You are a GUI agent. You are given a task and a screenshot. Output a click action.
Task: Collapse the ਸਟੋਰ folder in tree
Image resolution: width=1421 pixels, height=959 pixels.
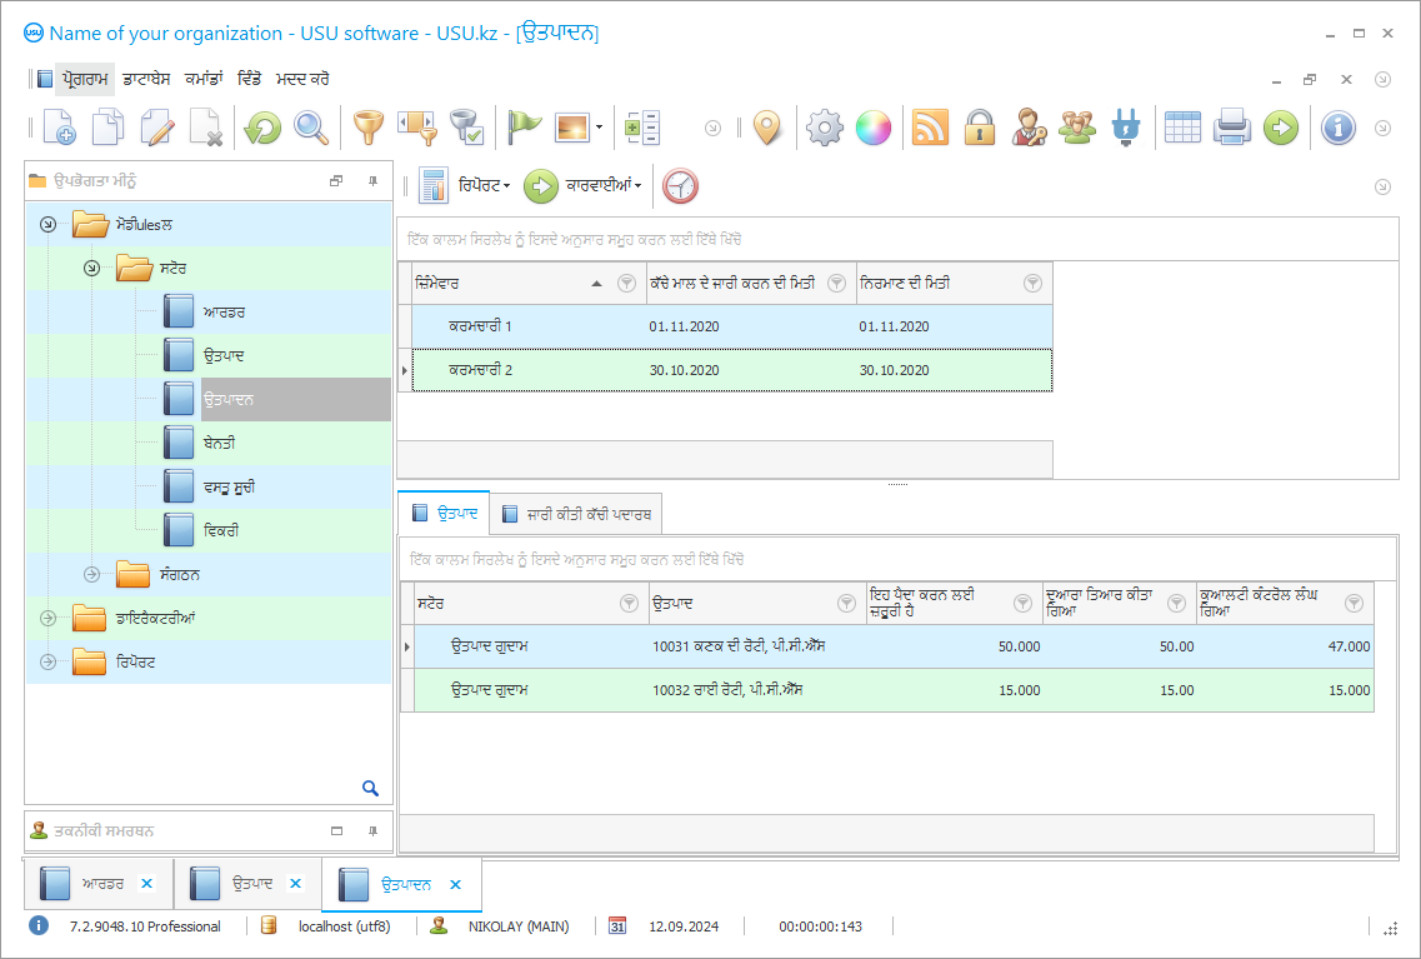(x=92, y=268)
